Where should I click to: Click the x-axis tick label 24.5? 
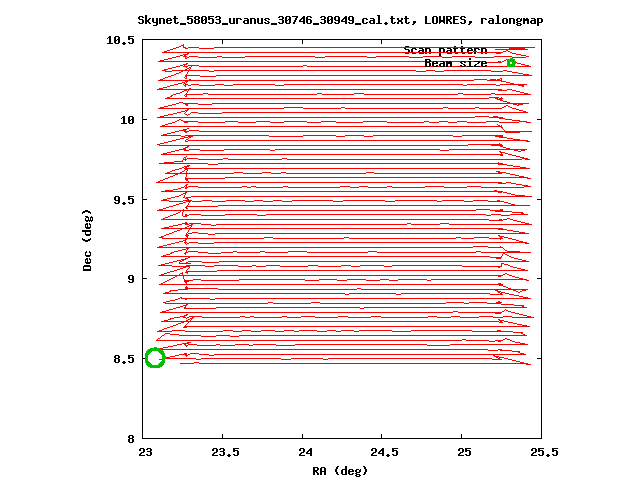pyautogui.click(x=384, y=452)
